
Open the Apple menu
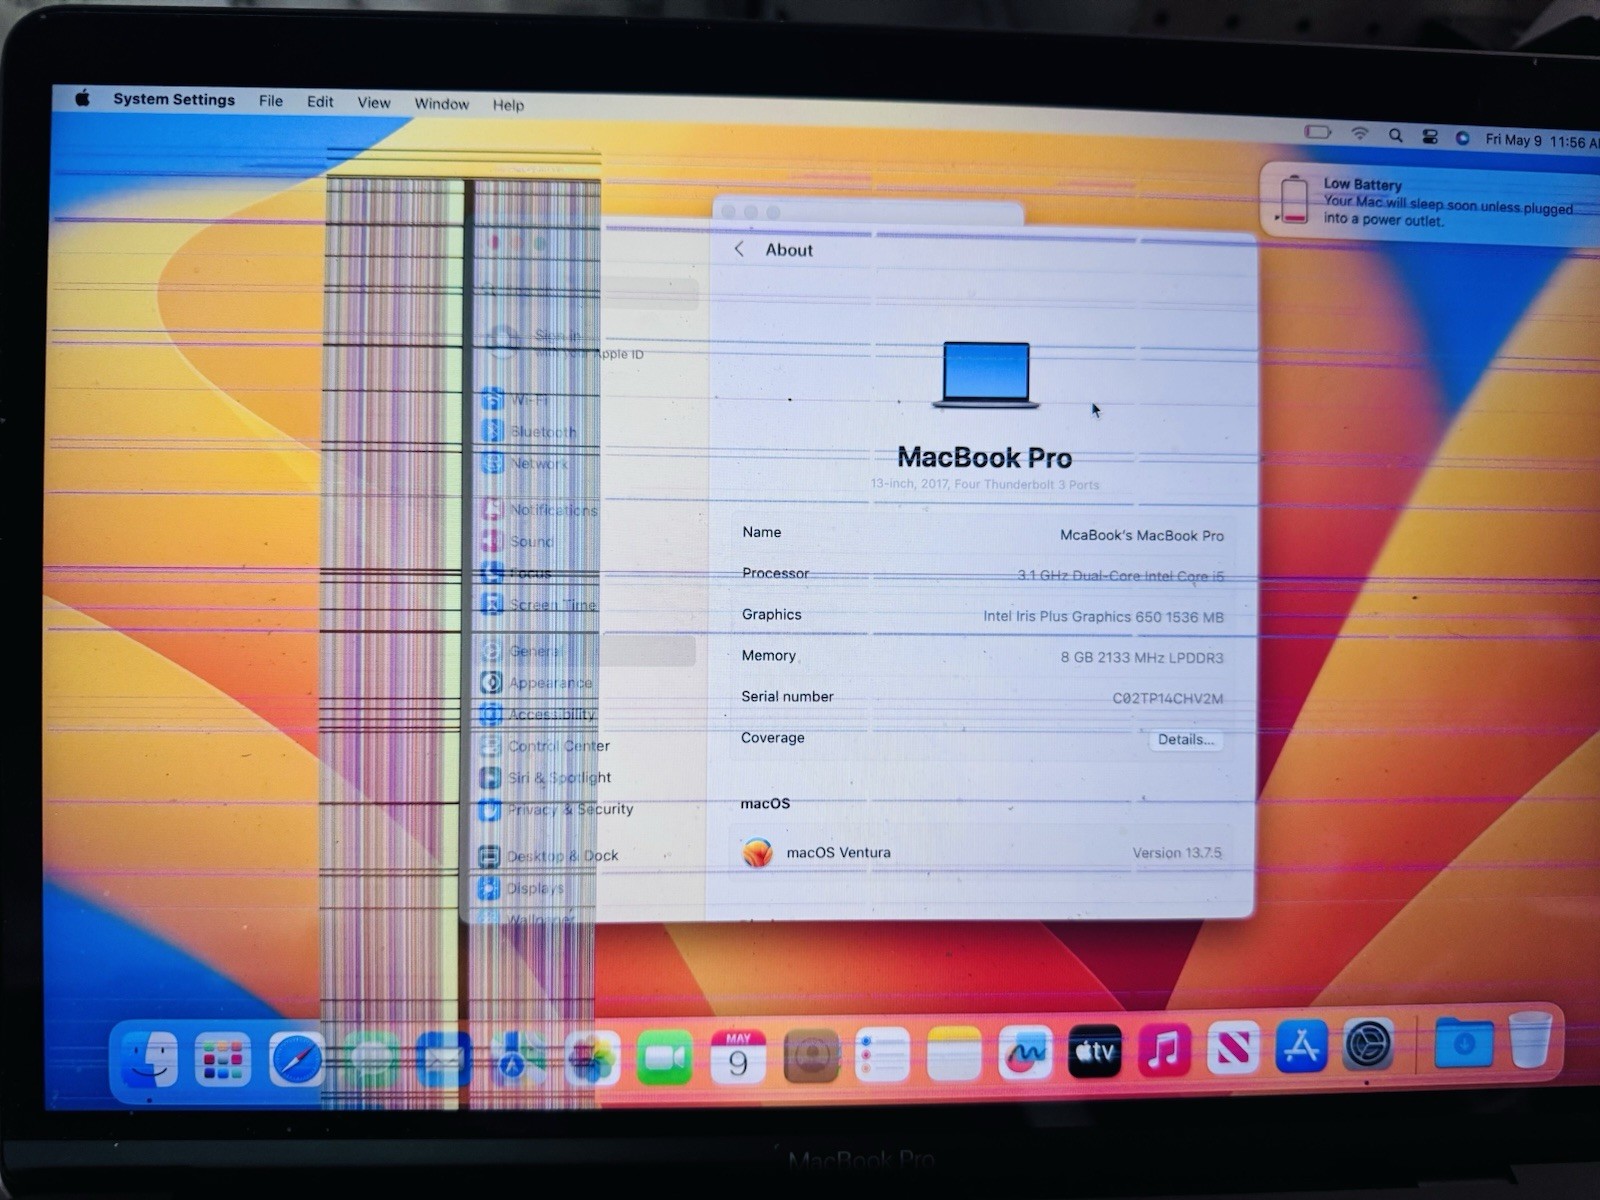(83, 98)
